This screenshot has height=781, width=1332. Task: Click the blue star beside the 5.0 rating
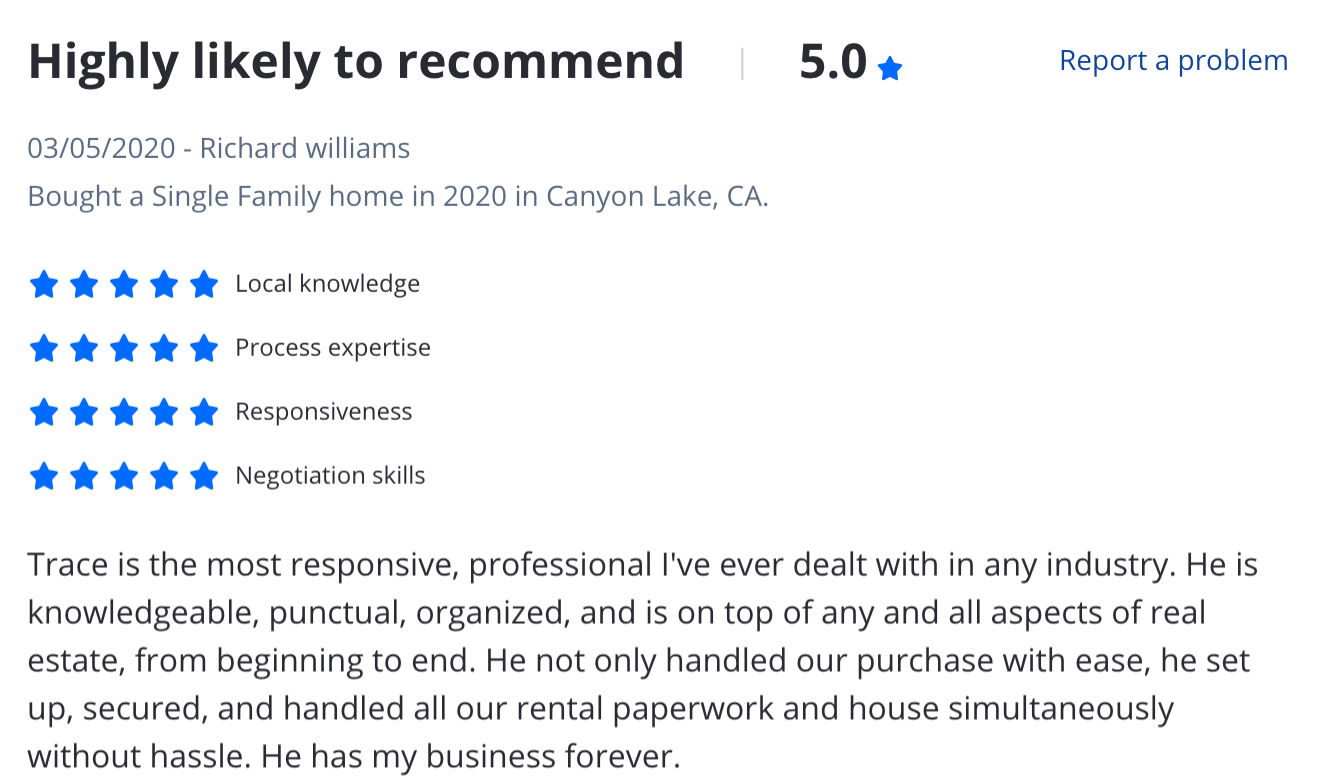[889, 68]
